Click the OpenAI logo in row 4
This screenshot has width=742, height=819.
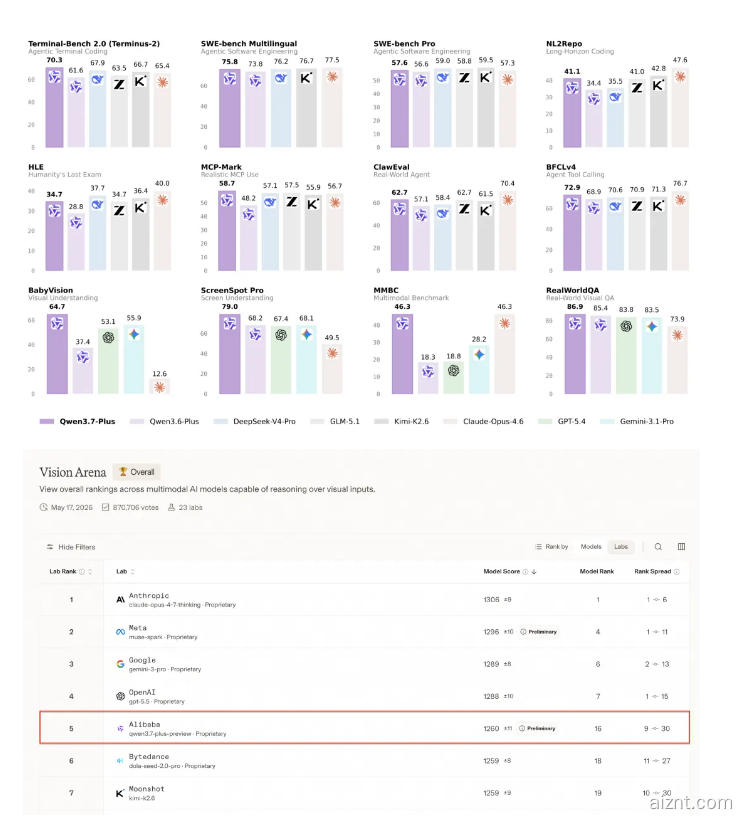(x=120, y=696)
